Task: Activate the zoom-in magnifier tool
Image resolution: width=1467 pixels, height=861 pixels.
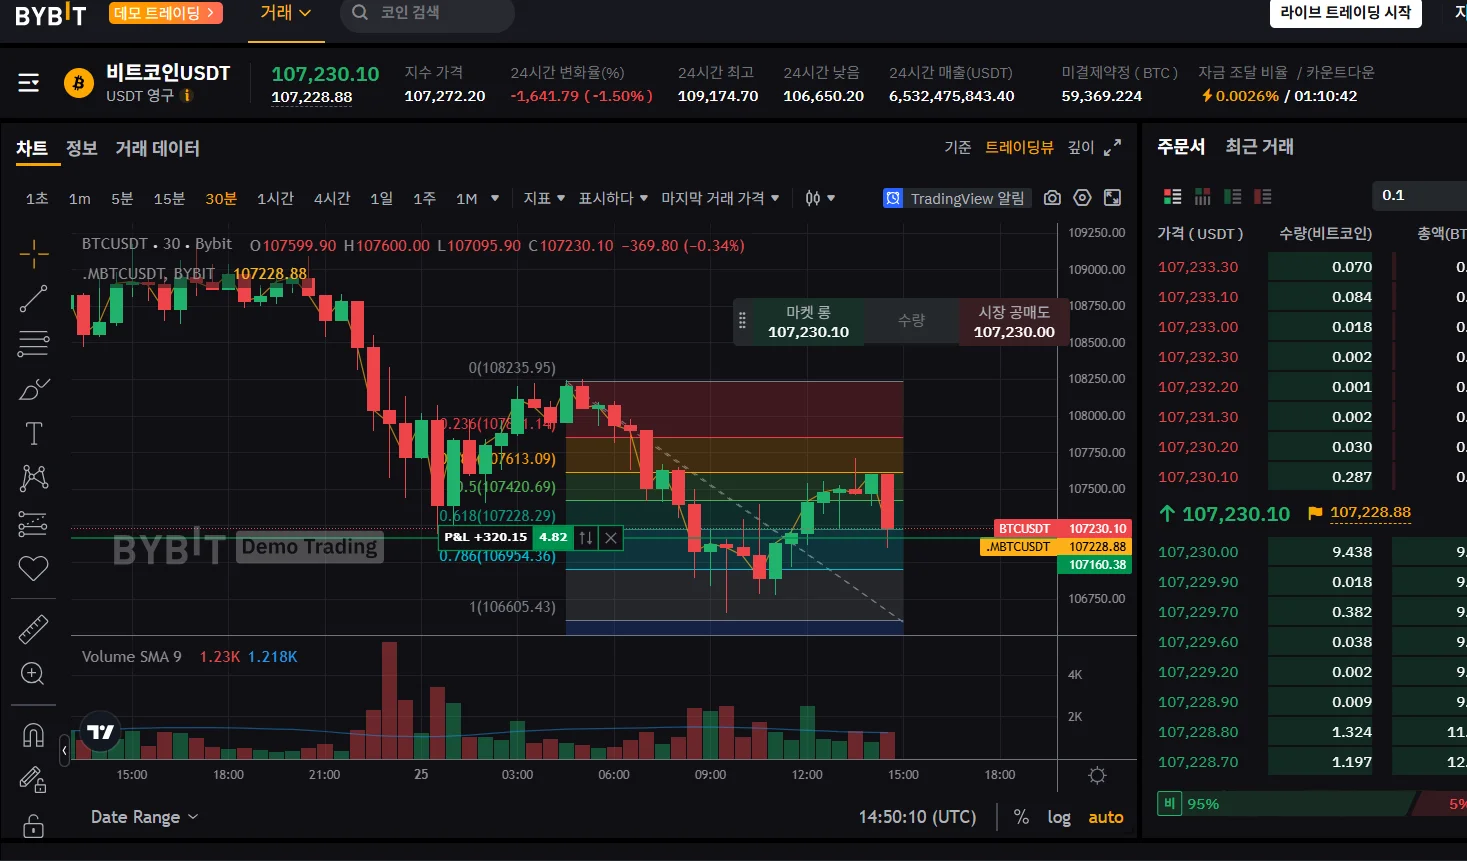Action: (33, 674)
